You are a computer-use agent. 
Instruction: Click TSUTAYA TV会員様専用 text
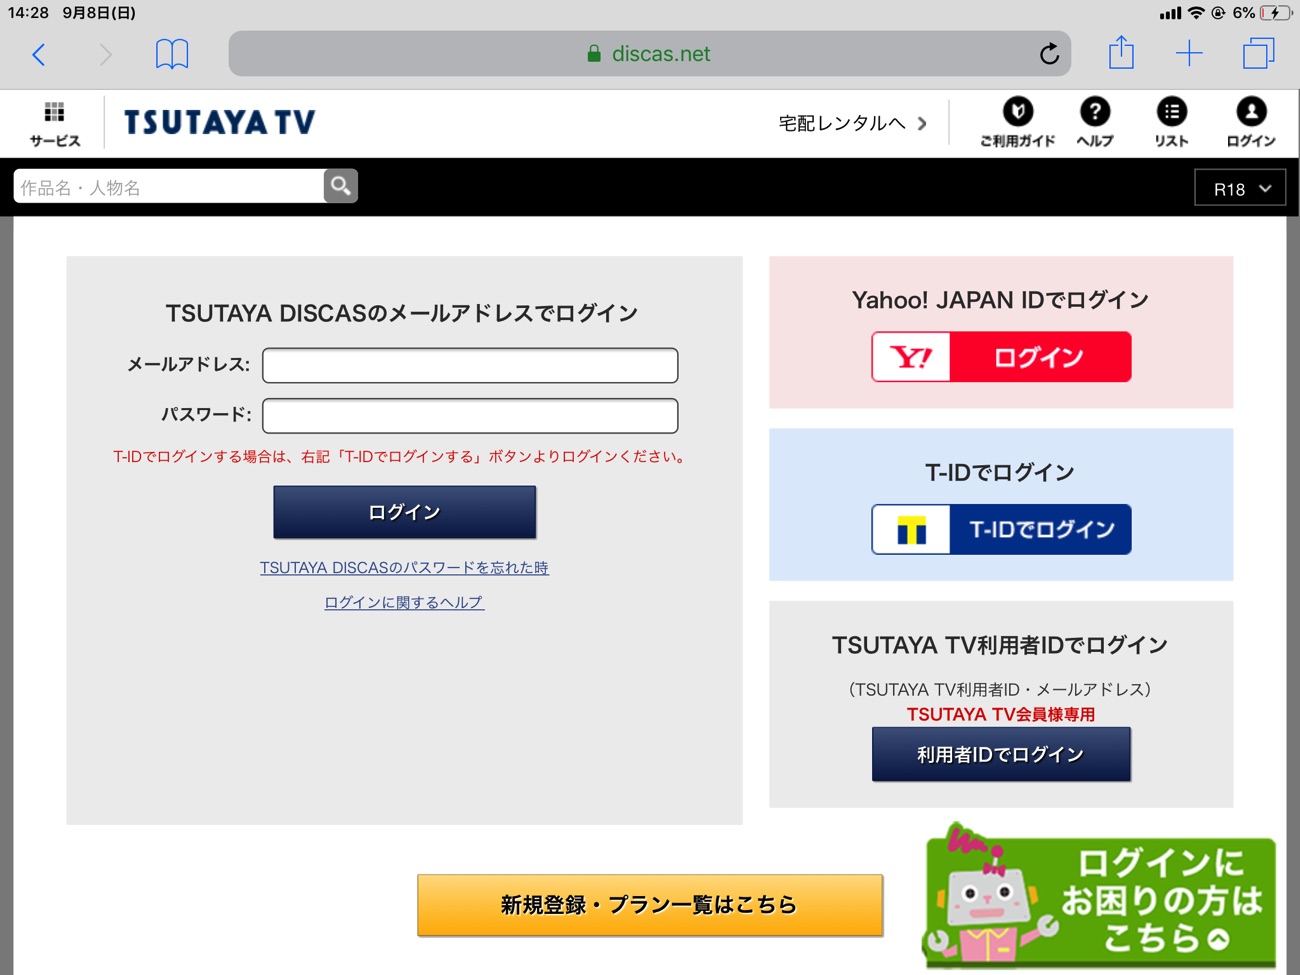pos(1001,714)
